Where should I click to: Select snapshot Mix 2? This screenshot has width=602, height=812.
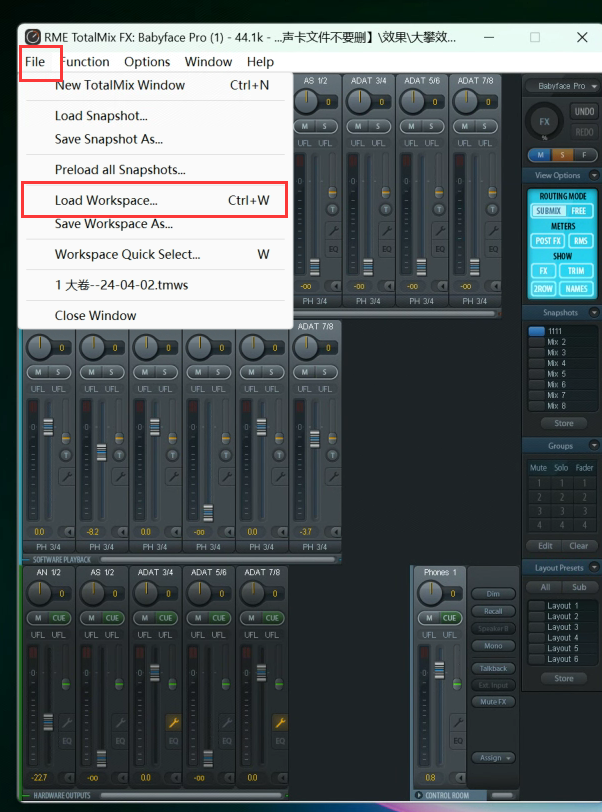tap(563, 342)
